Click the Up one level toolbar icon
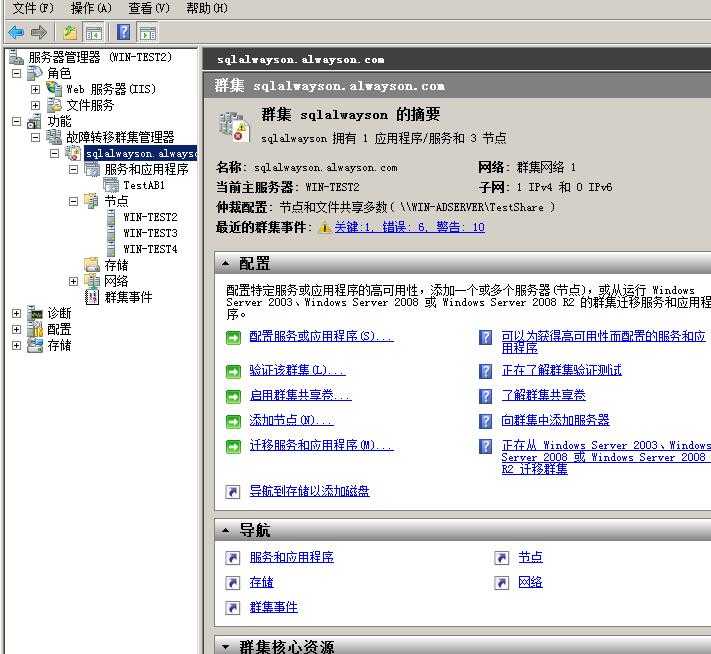The width and height of the screenshot is (711, 654). (70, 33)
